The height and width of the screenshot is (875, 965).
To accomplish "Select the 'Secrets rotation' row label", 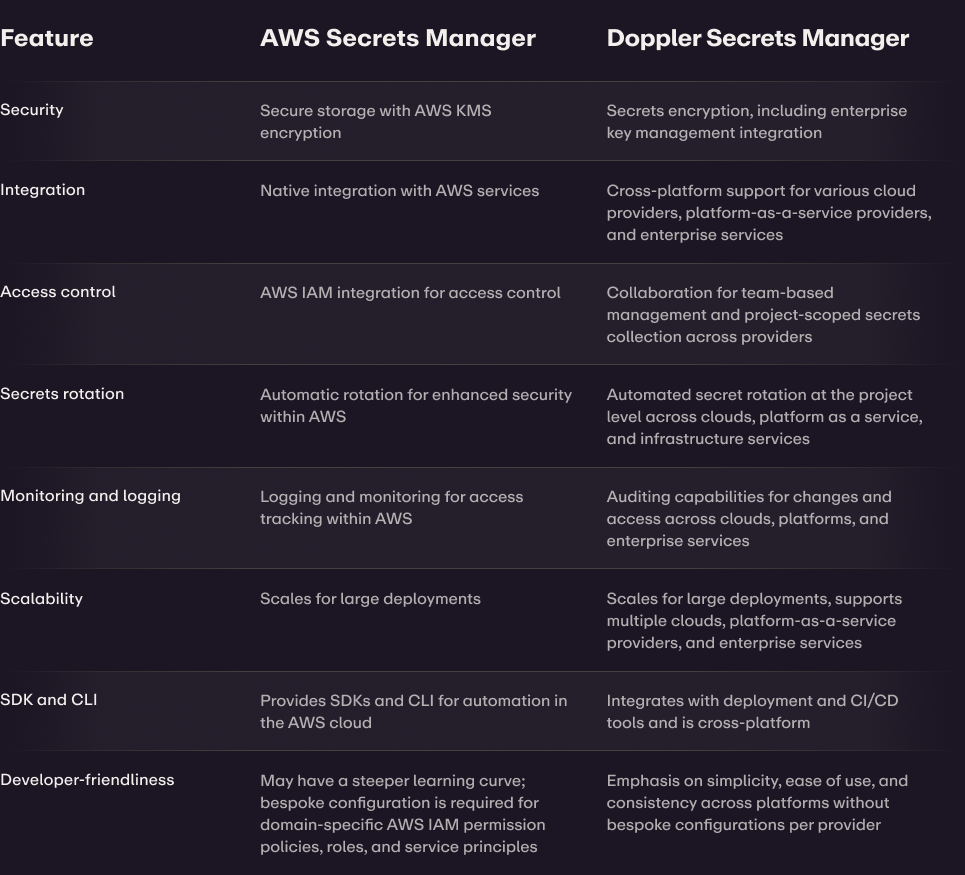I will tap(62, 394).
